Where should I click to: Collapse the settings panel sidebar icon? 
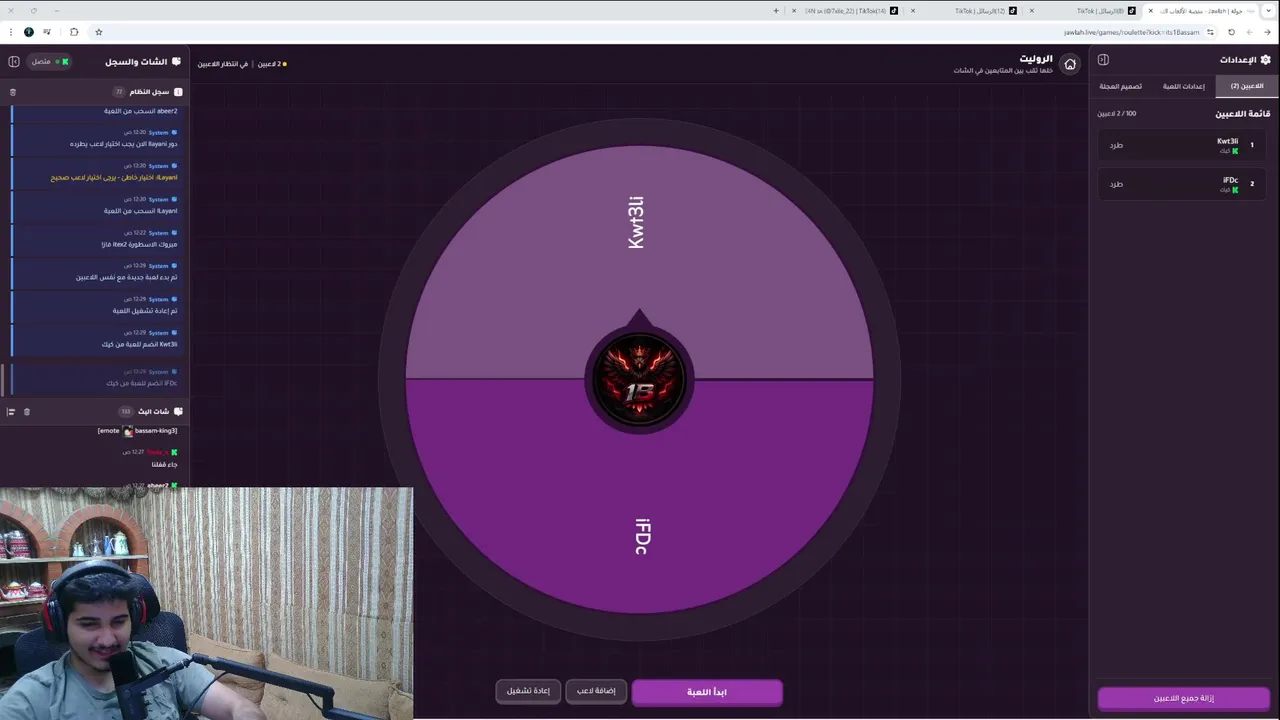[x=1103, y=60]
